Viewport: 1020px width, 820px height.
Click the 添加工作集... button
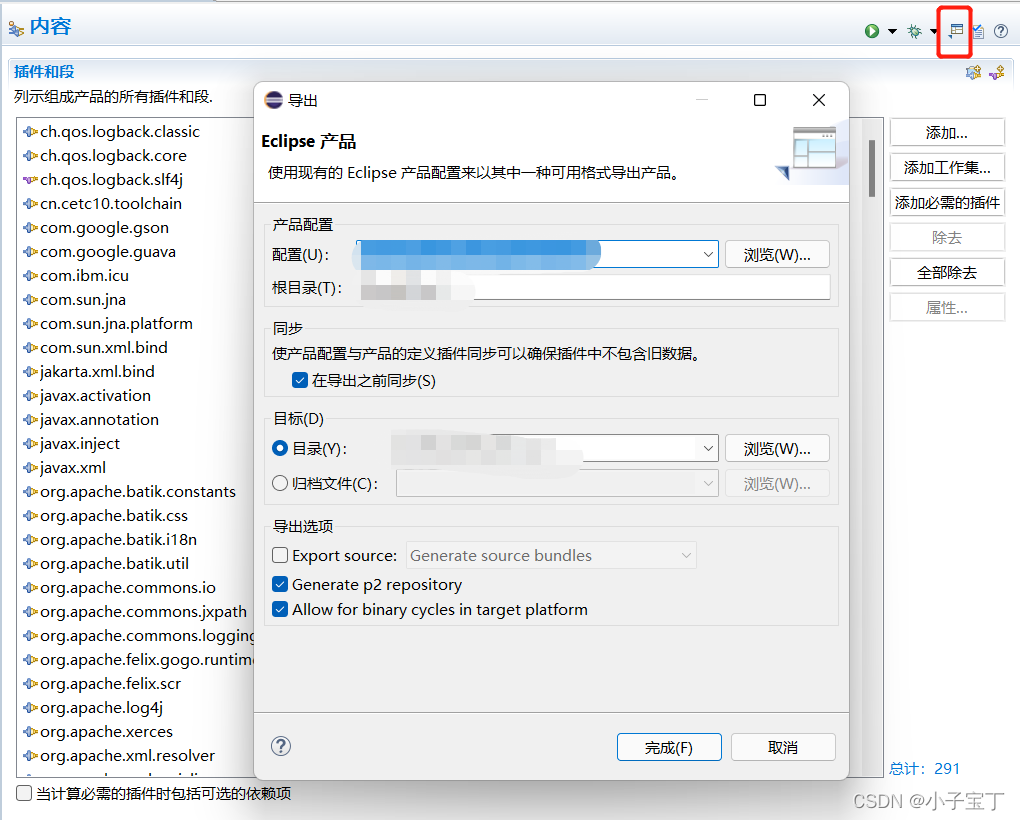[946, 168]
